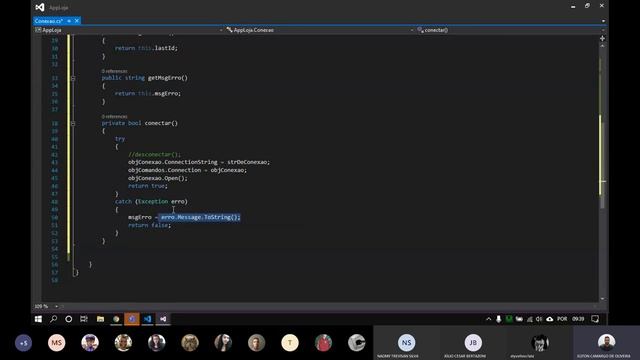Open the conectar() member dropdown

pyautogui.click(x=510, y=30)
